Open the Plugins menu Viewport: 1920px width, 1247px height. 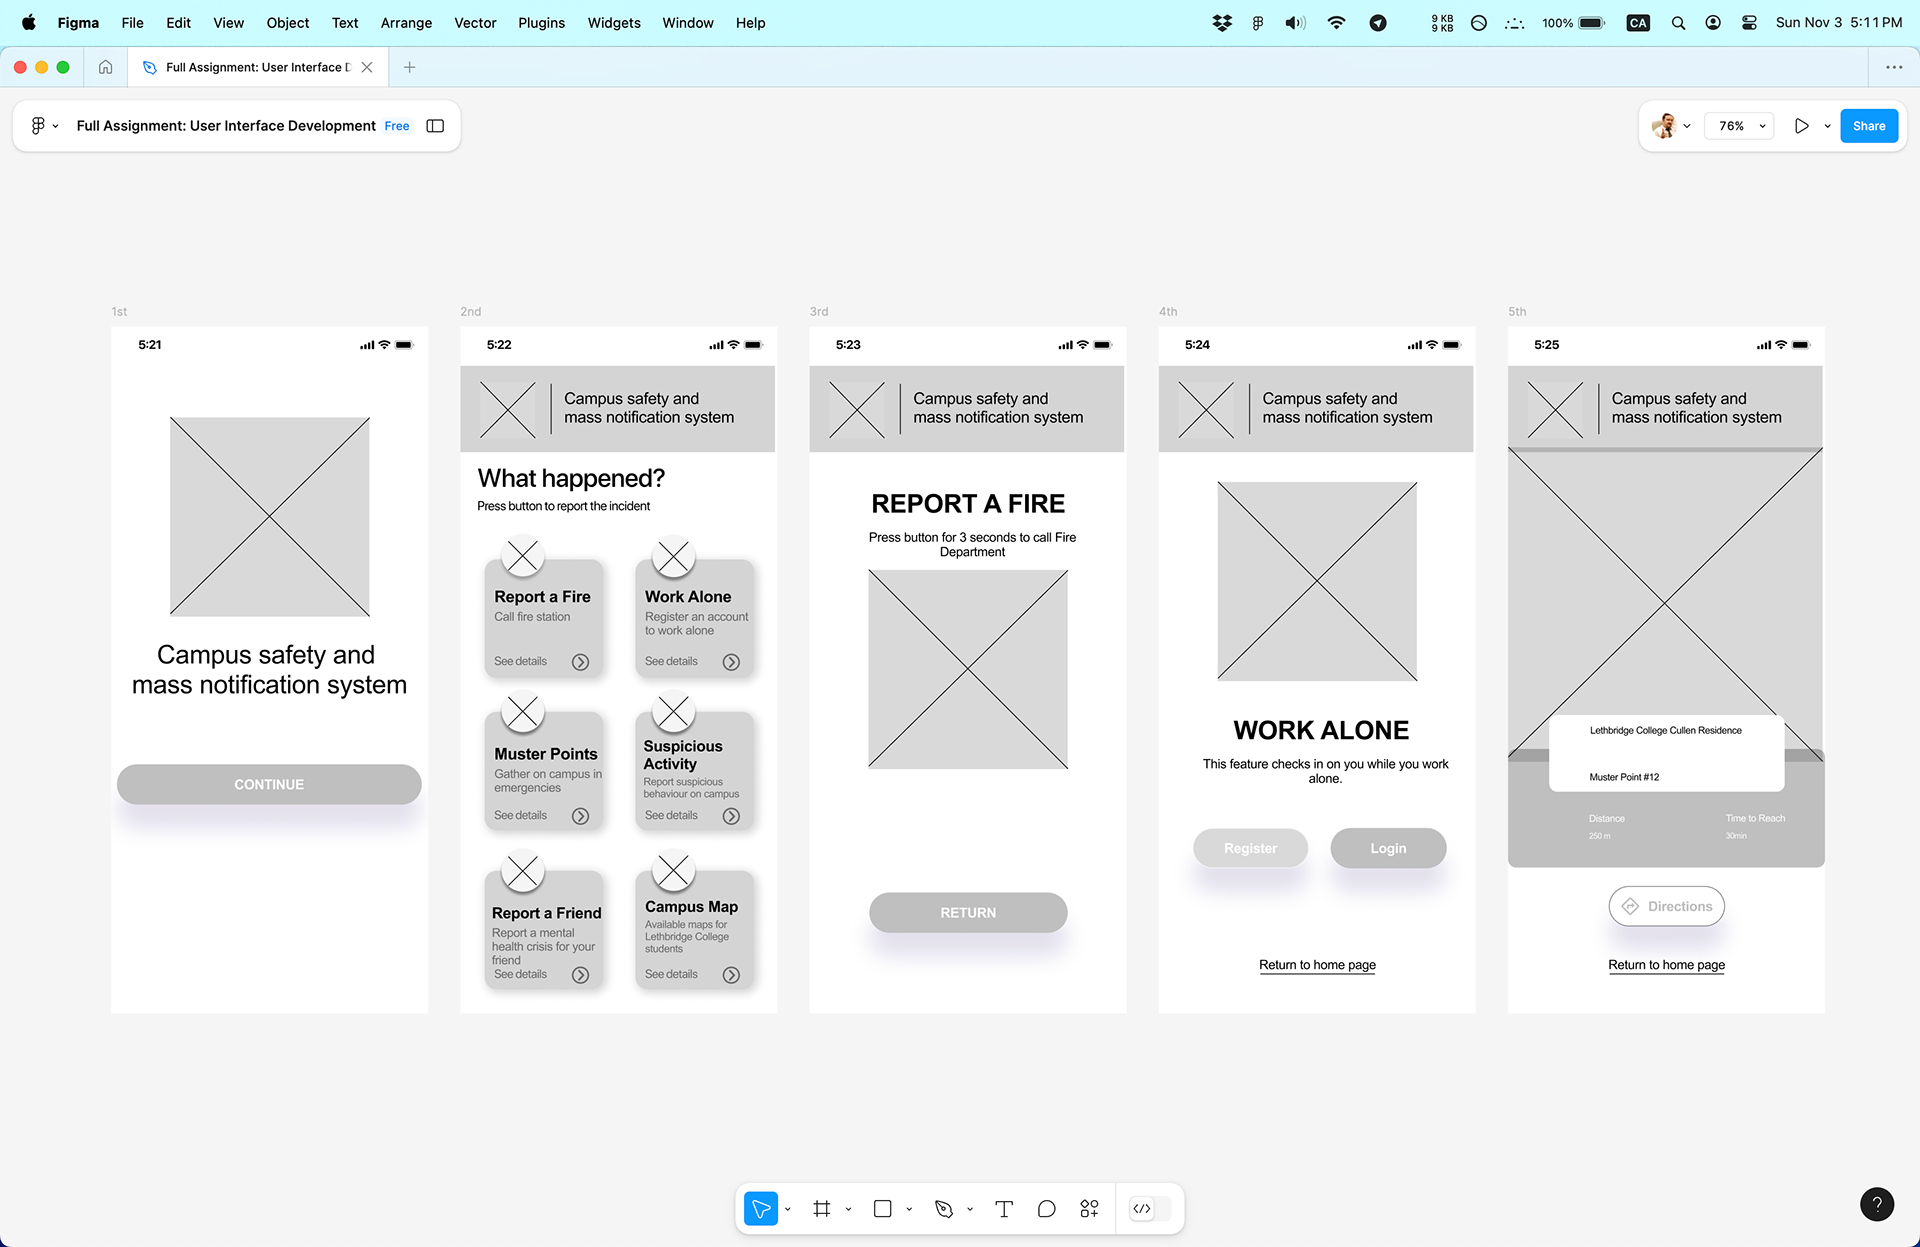coord(541,22)
